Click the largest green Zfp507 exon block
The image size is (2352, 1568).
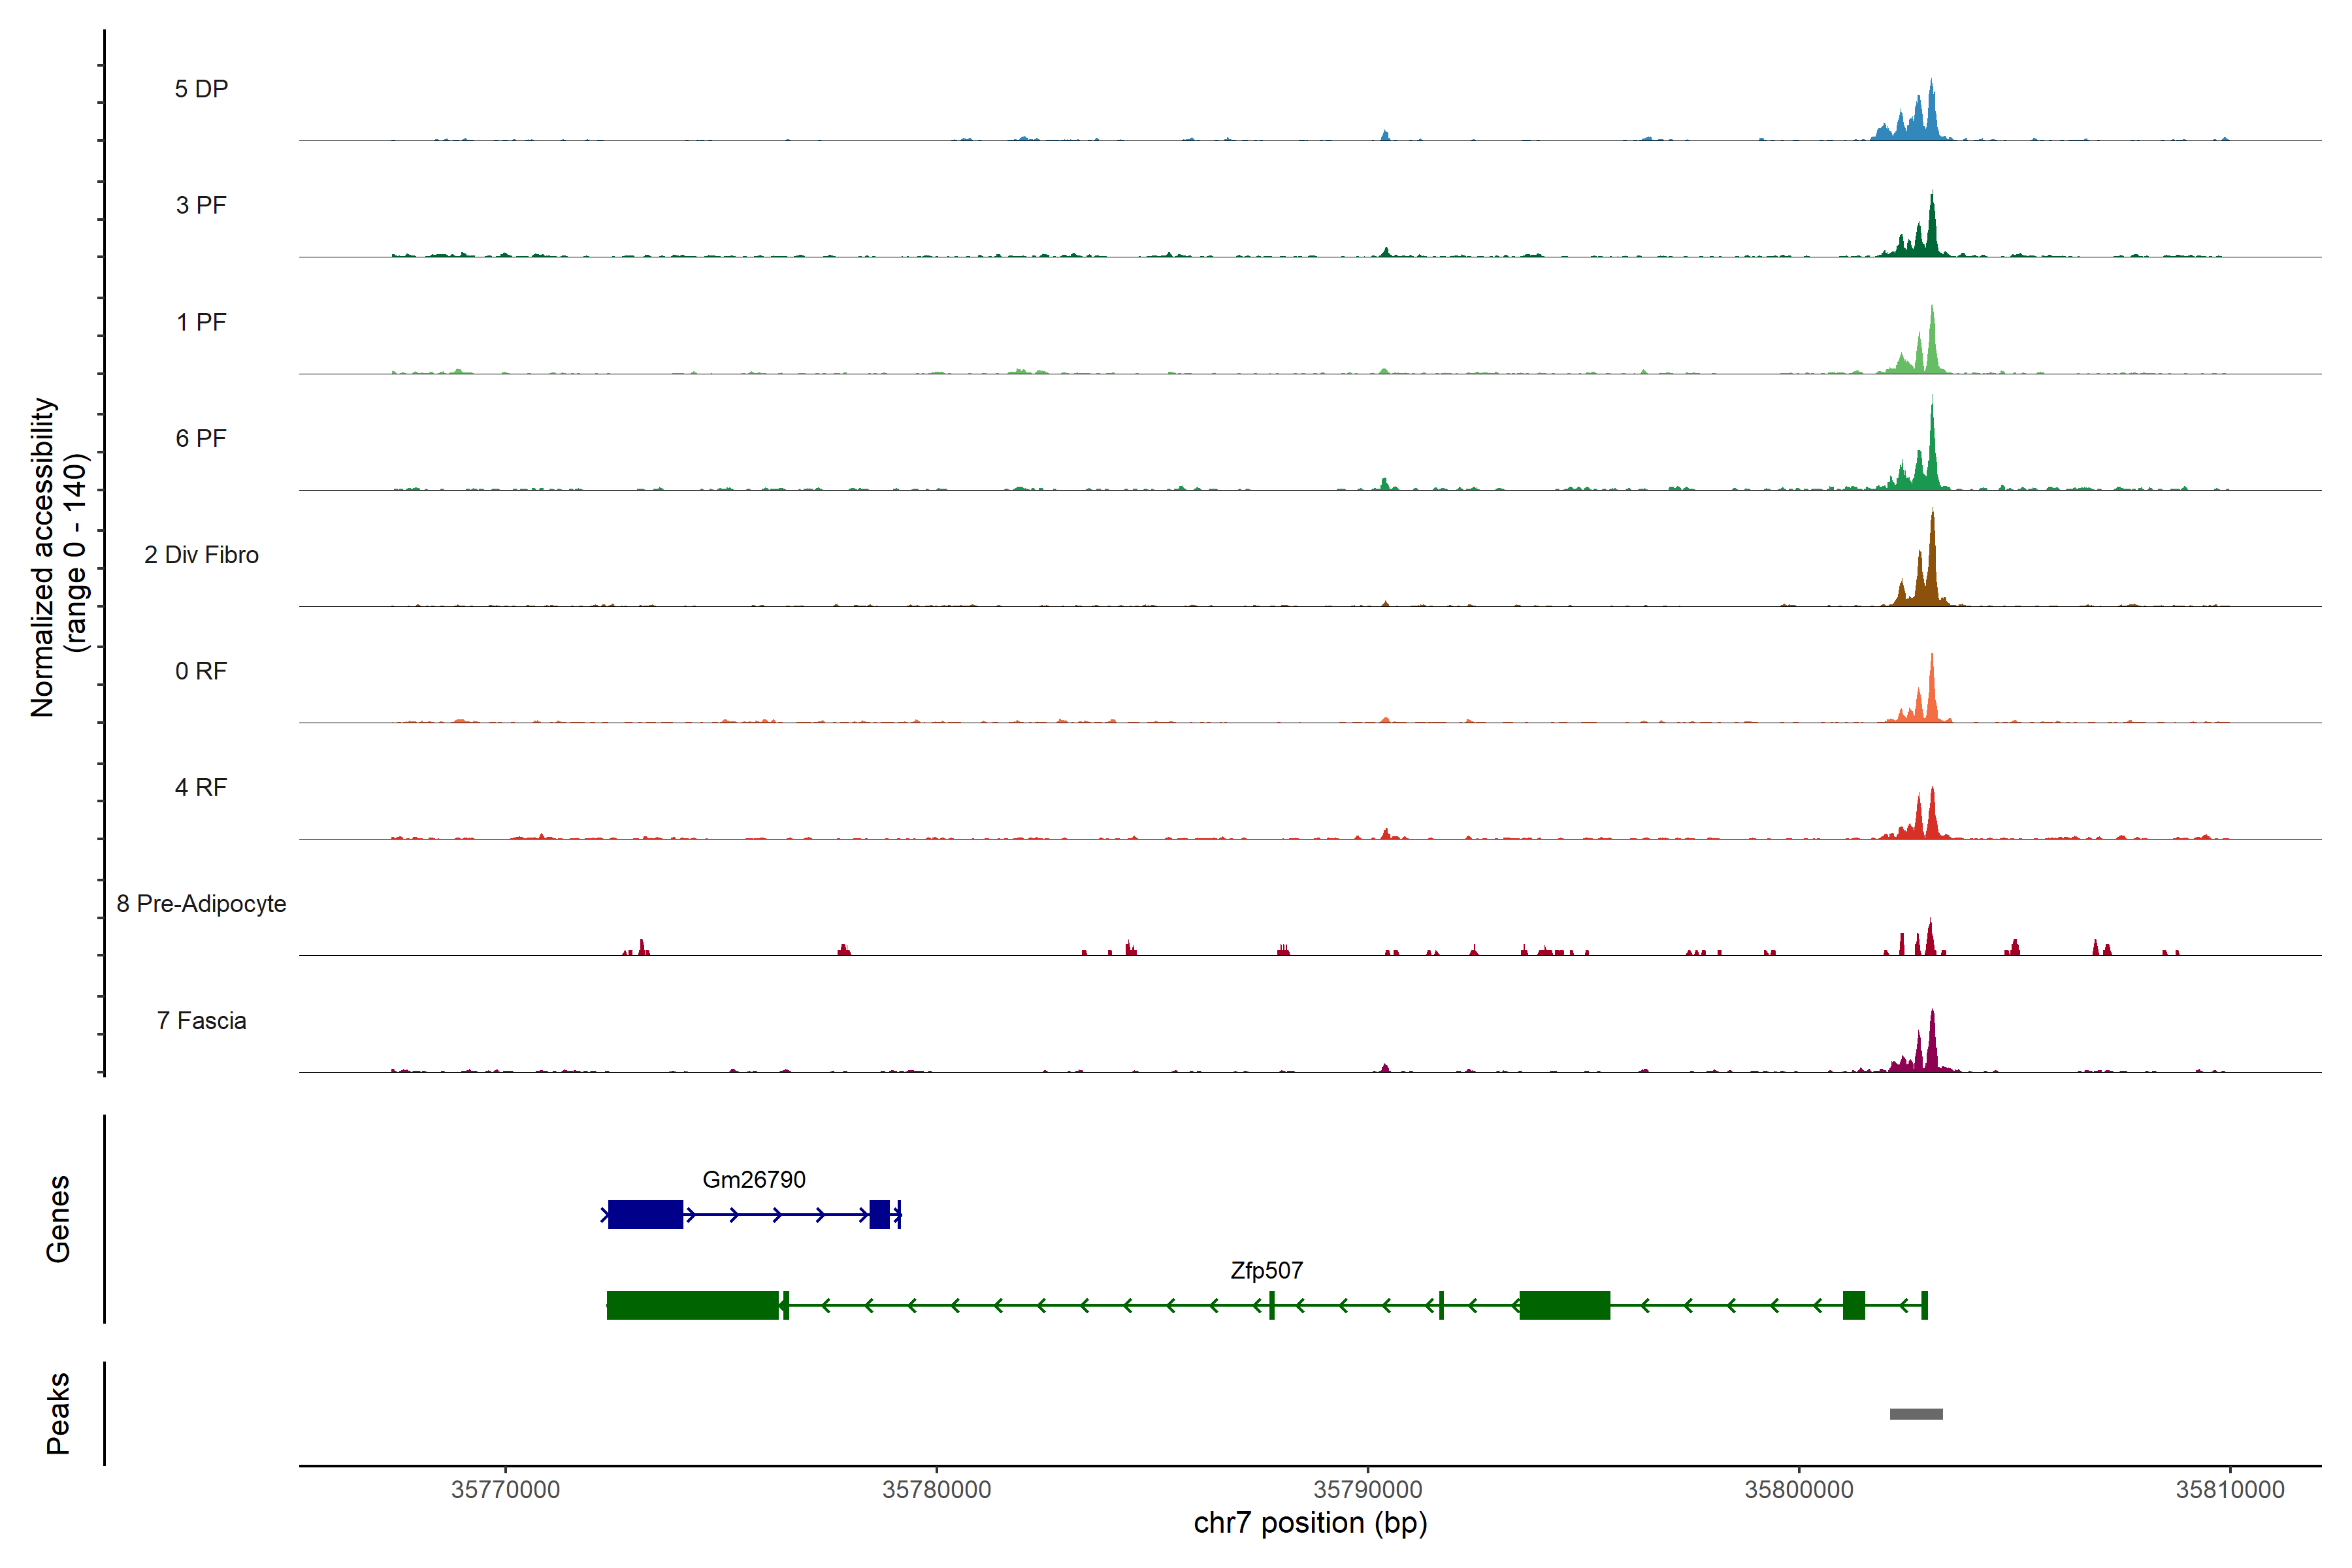click(692, 1306)
